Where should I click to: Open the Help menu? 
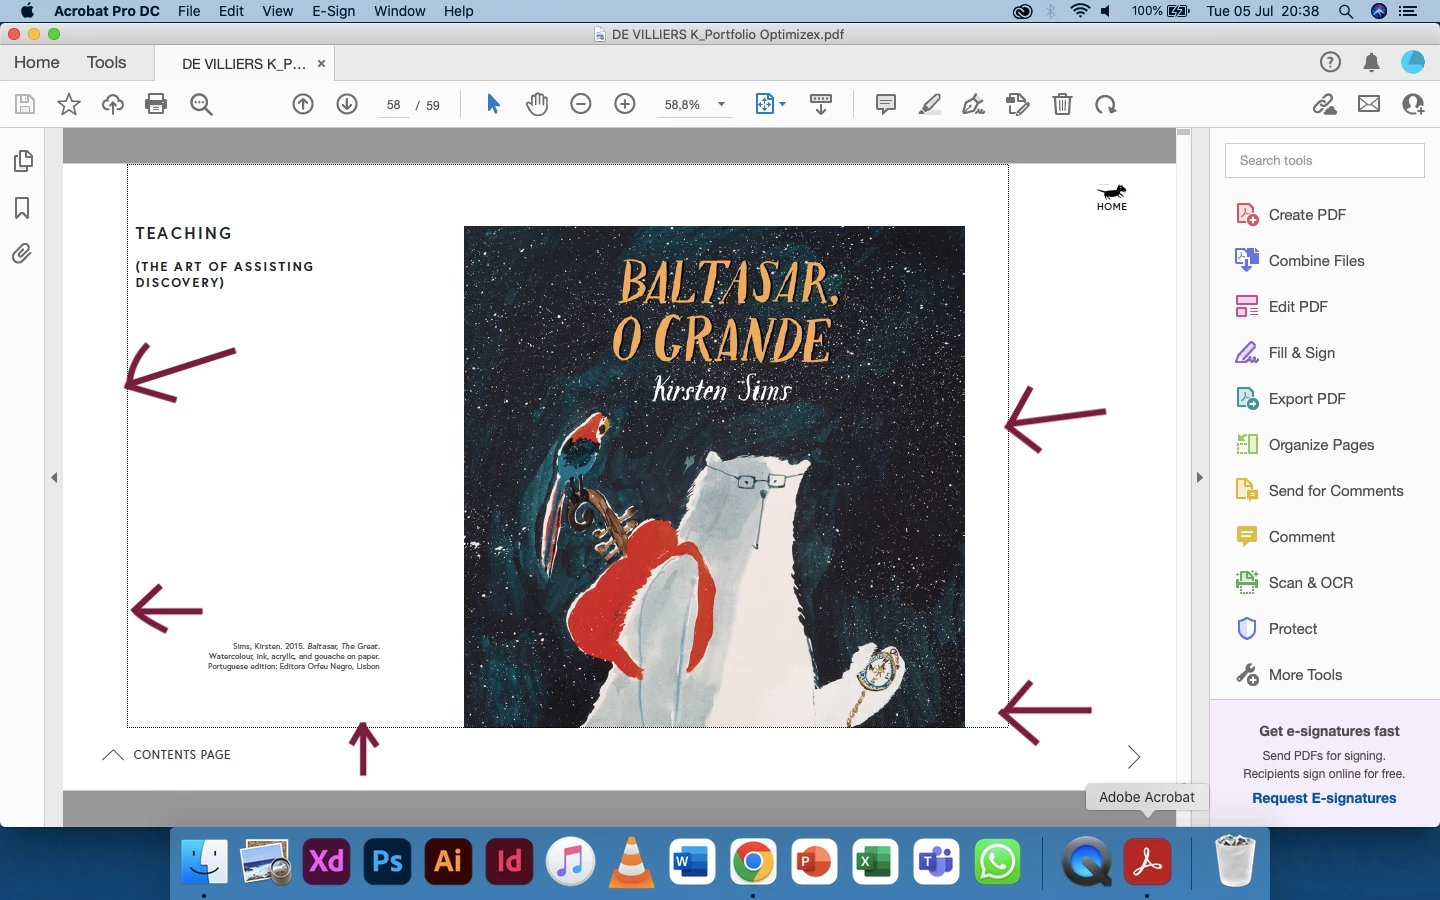pyautogui.click(x=458, y=11)
